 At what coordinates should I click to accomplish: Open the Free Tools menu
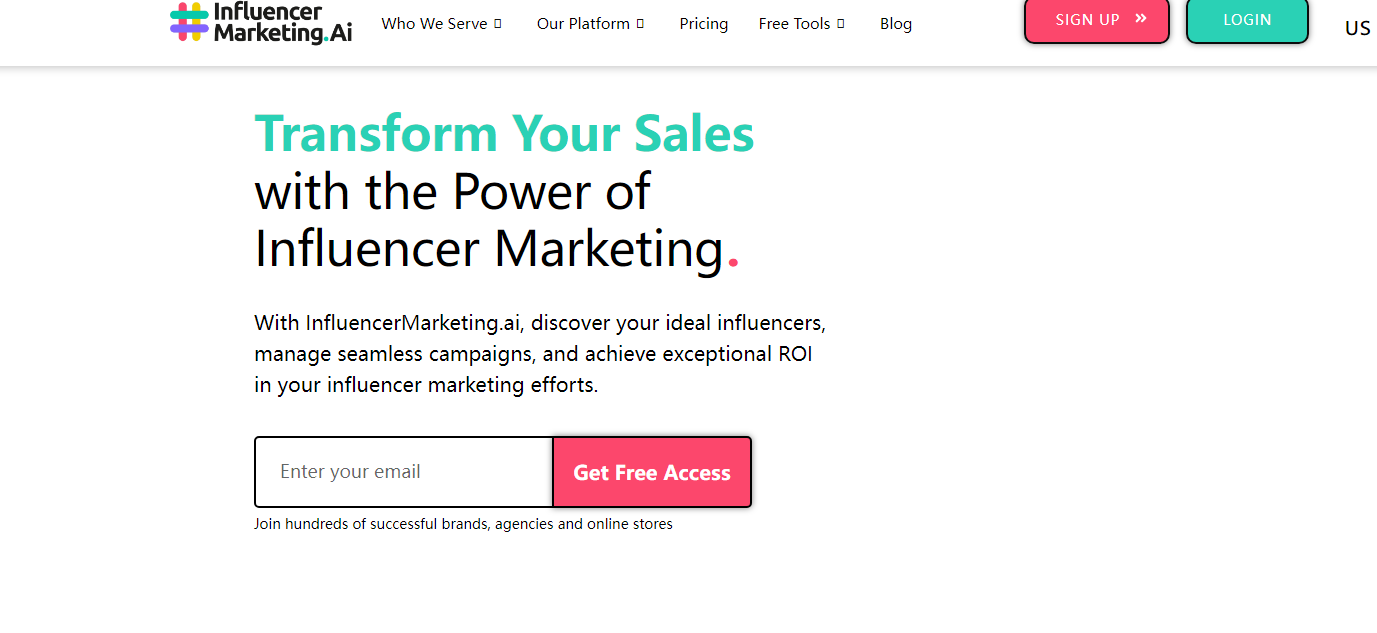(794, 23)
